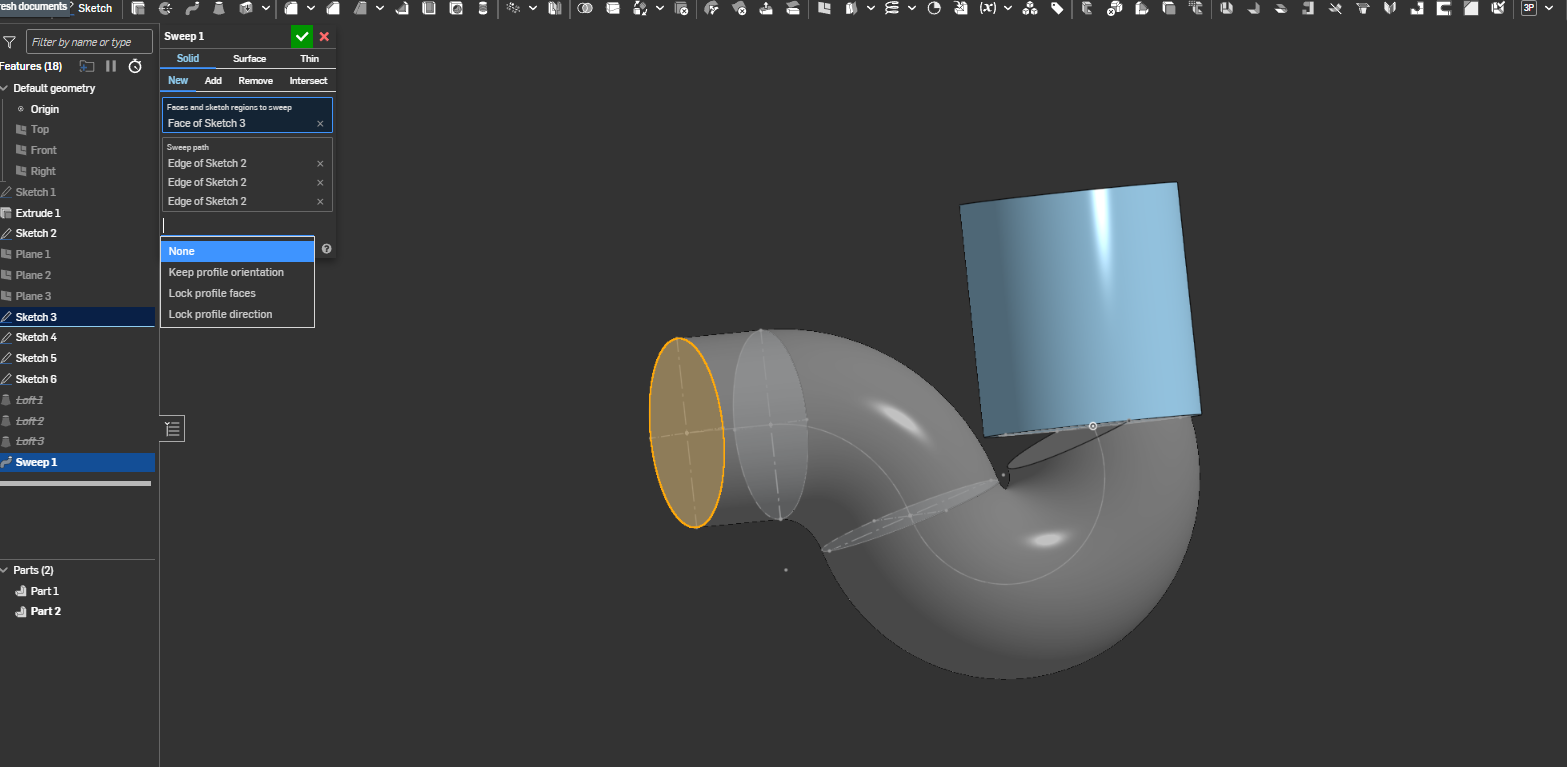Screen dimensions: 1567x767
Task: Open dropdown arrow next to Draft tool
Action: point(380,8)
